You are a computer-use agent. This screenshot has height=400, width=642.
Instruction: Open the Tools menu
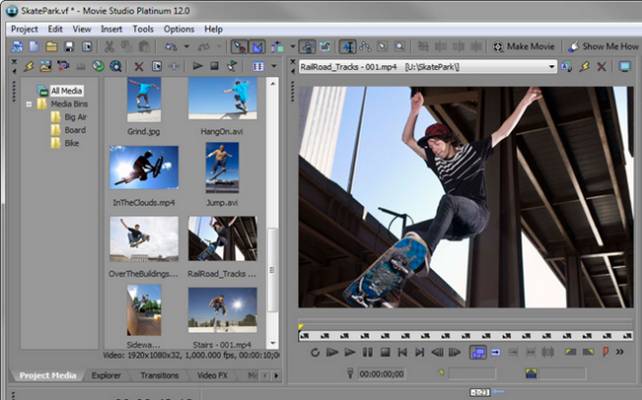pyautogui.click(x=143, y=29)
